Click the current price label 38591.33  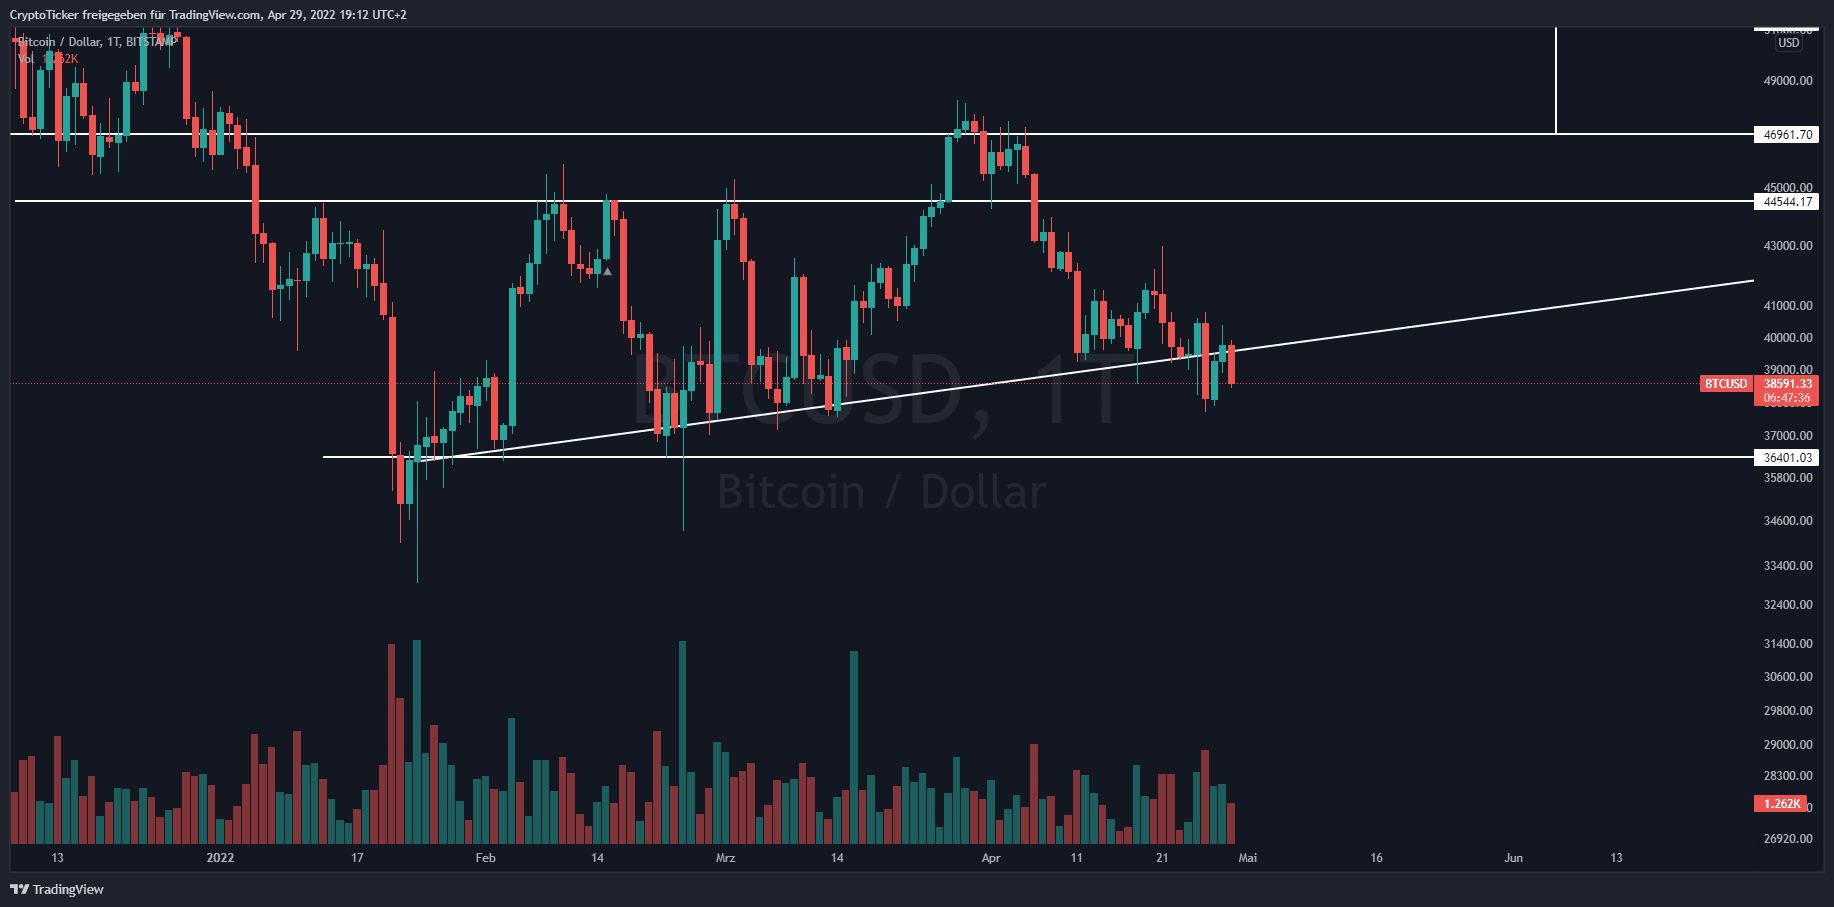click(x=1788, y=384)
